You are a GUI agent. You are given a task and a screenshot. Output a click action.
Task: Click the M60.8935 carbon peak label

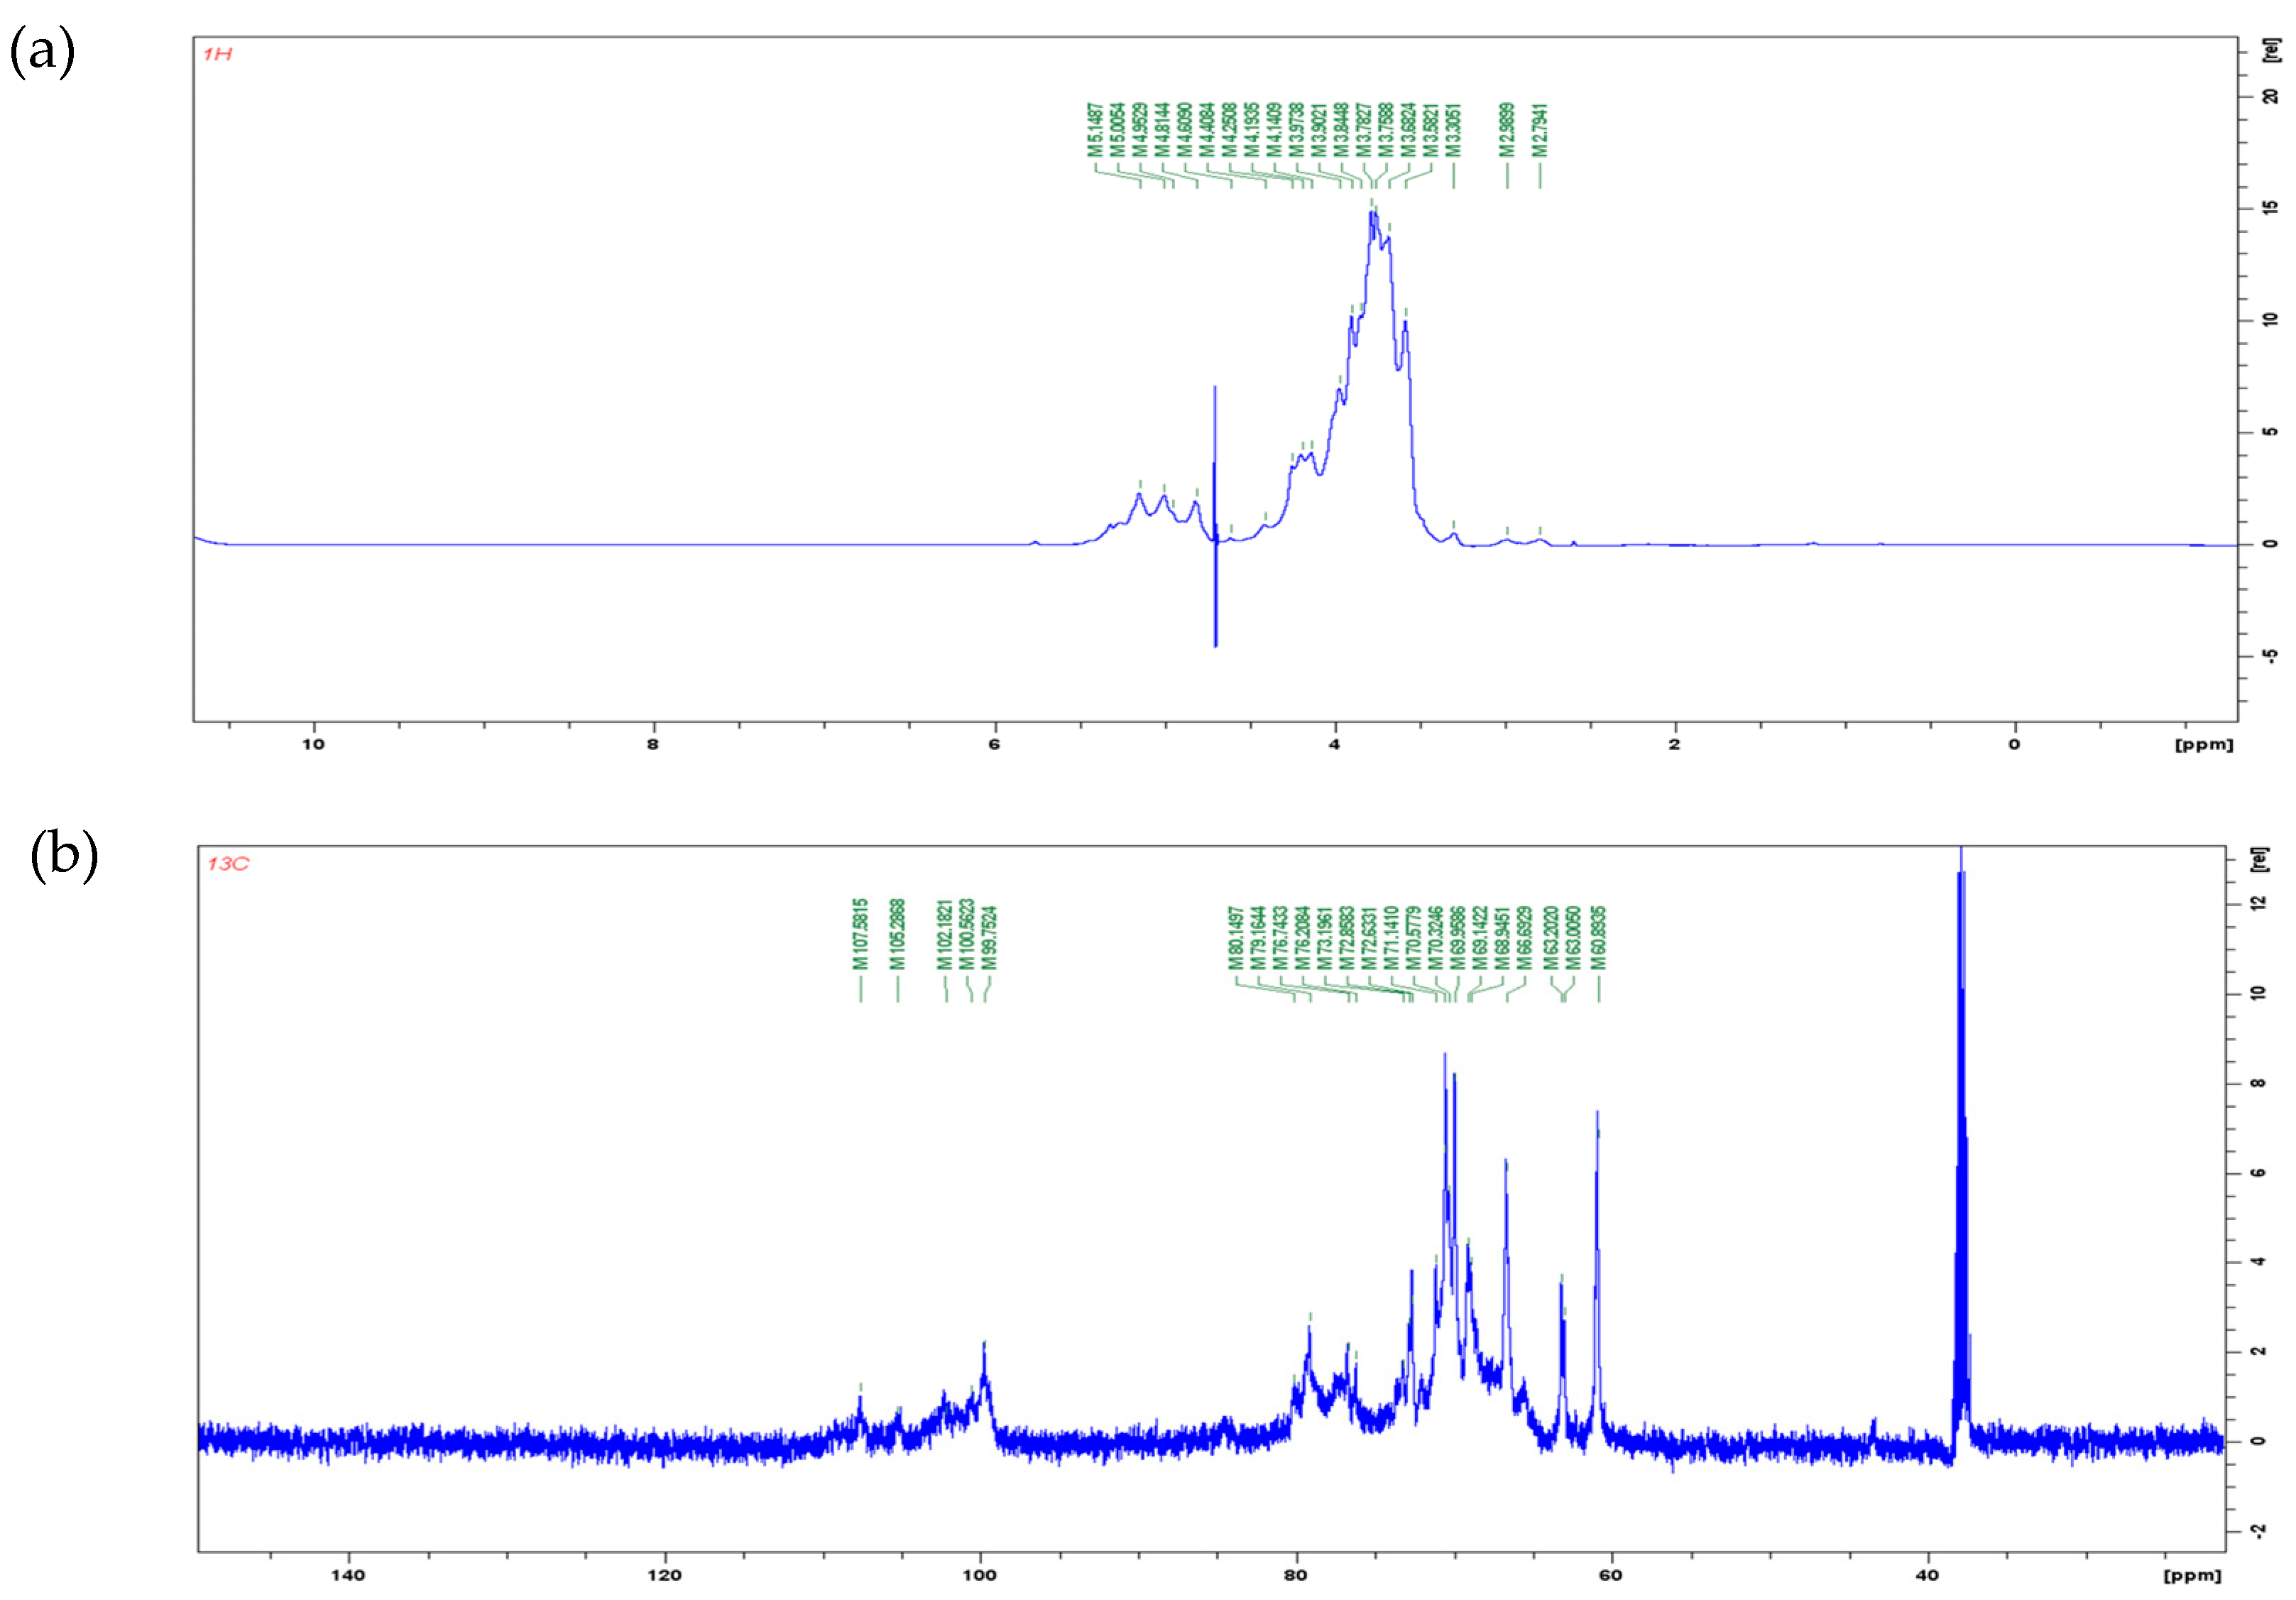point(1599,938)
